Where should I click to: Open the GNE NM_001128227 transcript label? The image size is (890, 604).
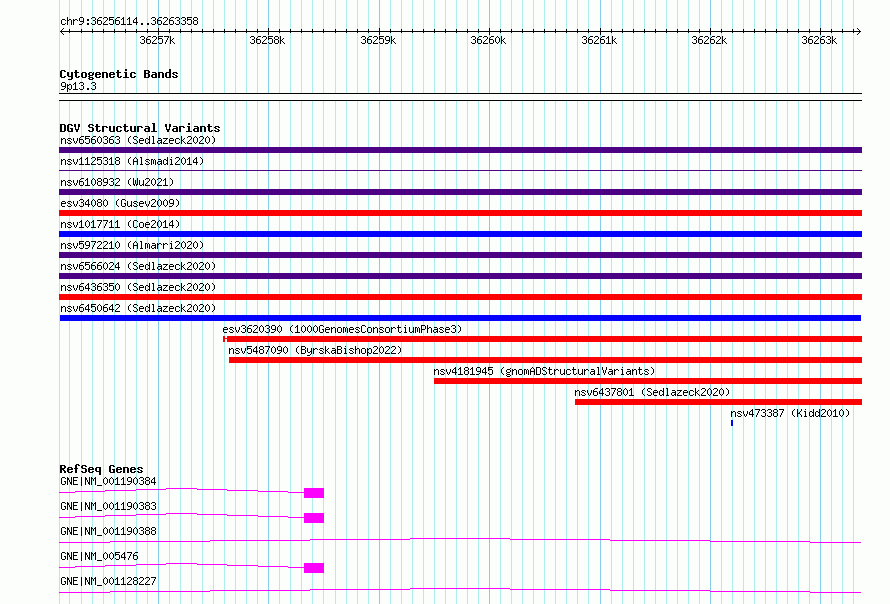(x=108, y=581)
